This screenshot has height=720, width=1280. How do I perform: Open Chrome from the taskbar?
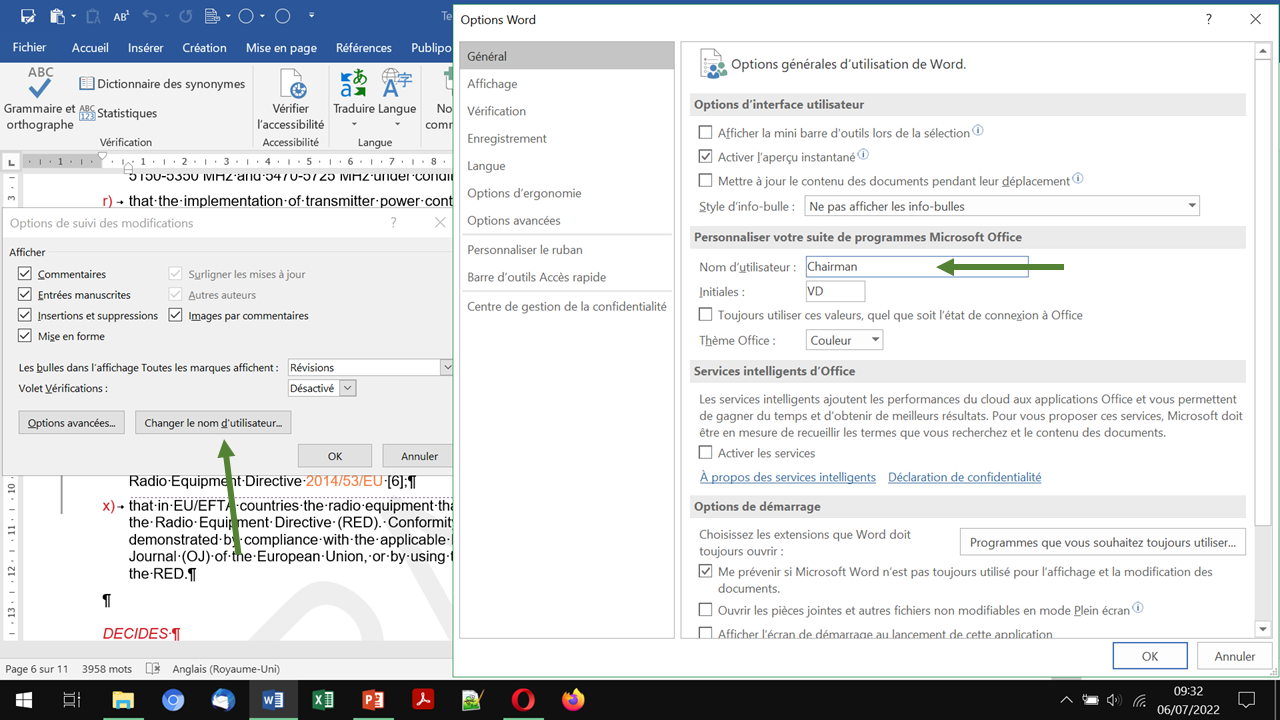click(x=173, y=700)
